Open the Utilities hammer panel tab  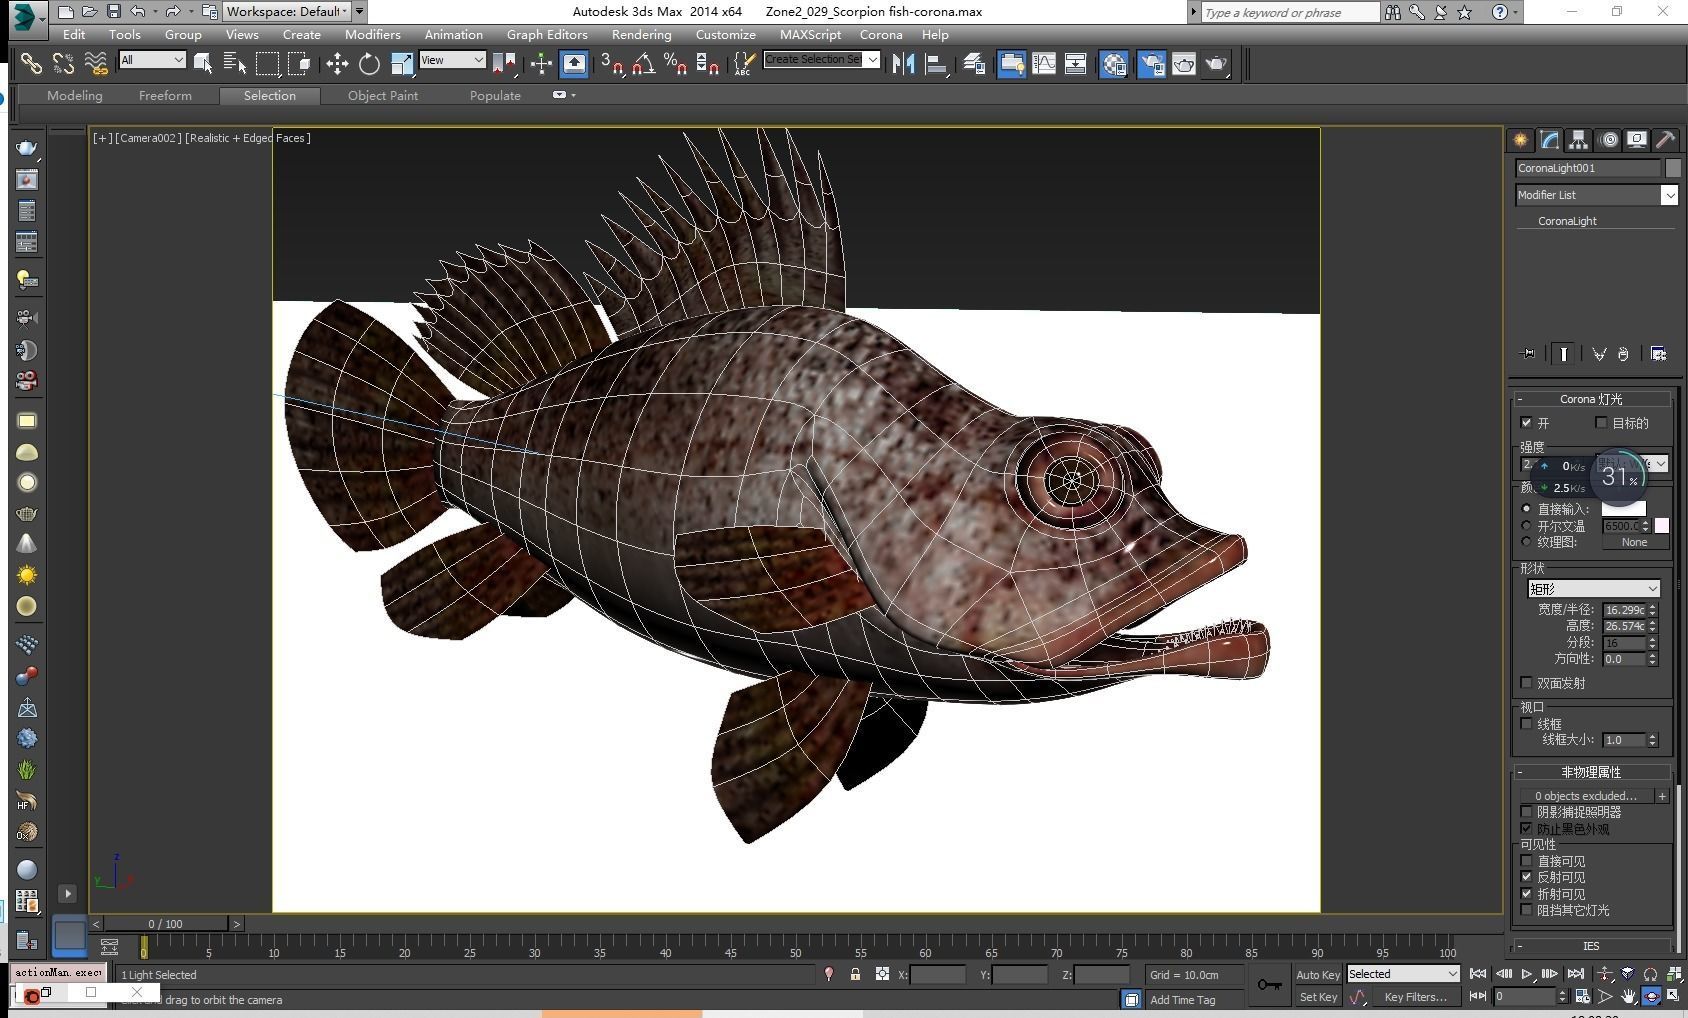click(x=1665, y=140)
